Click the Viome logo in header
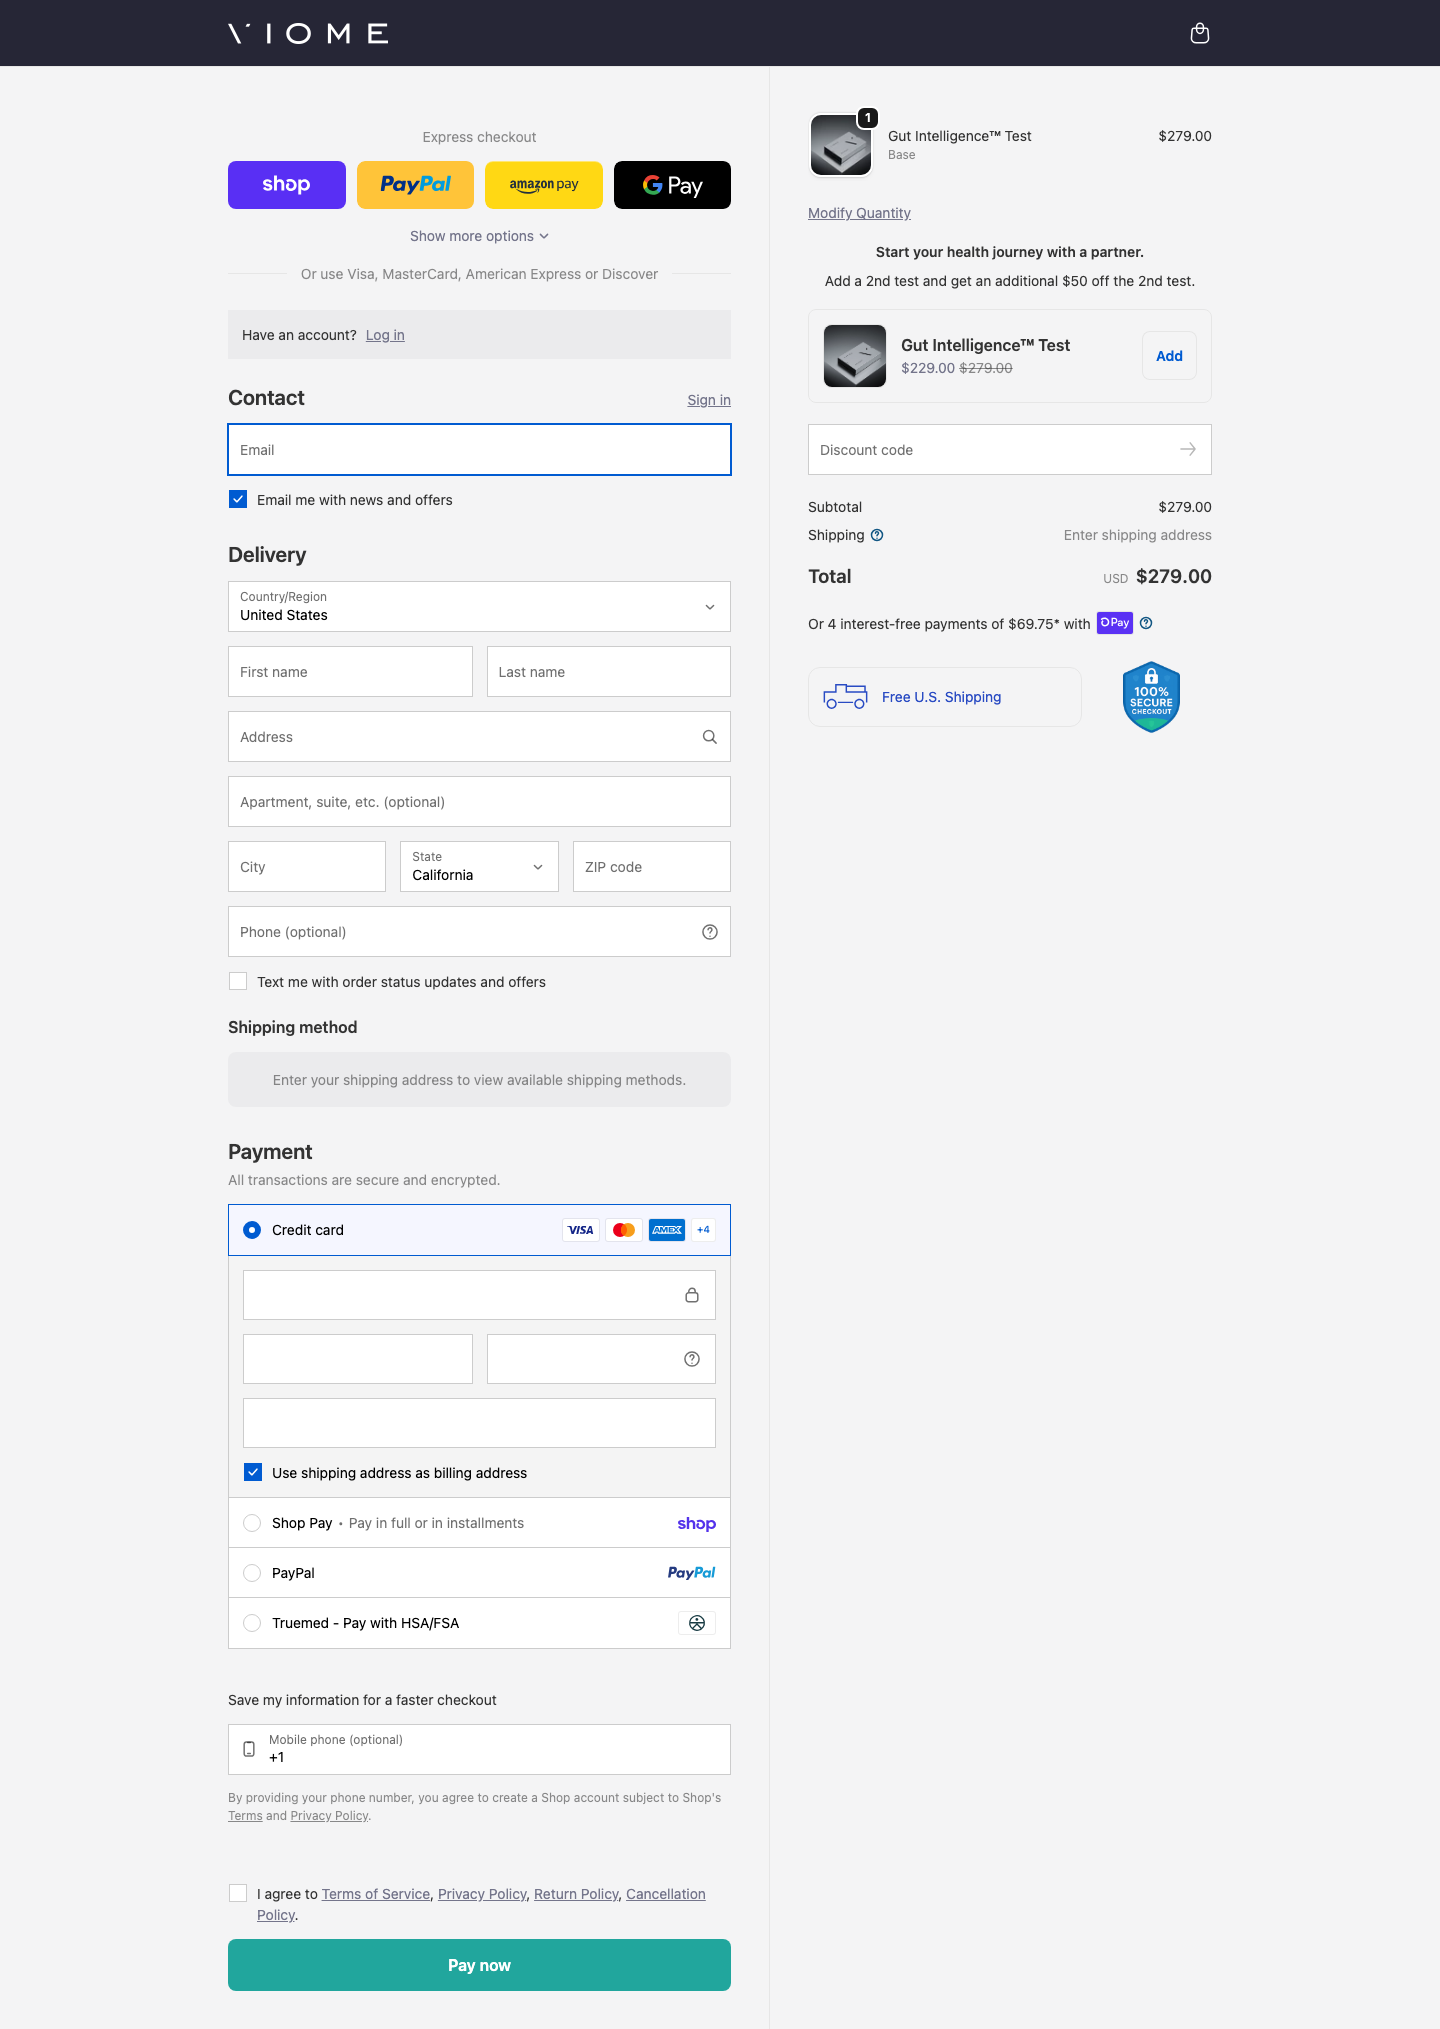Viewport: 1440px width, 2029px height. 308,34
